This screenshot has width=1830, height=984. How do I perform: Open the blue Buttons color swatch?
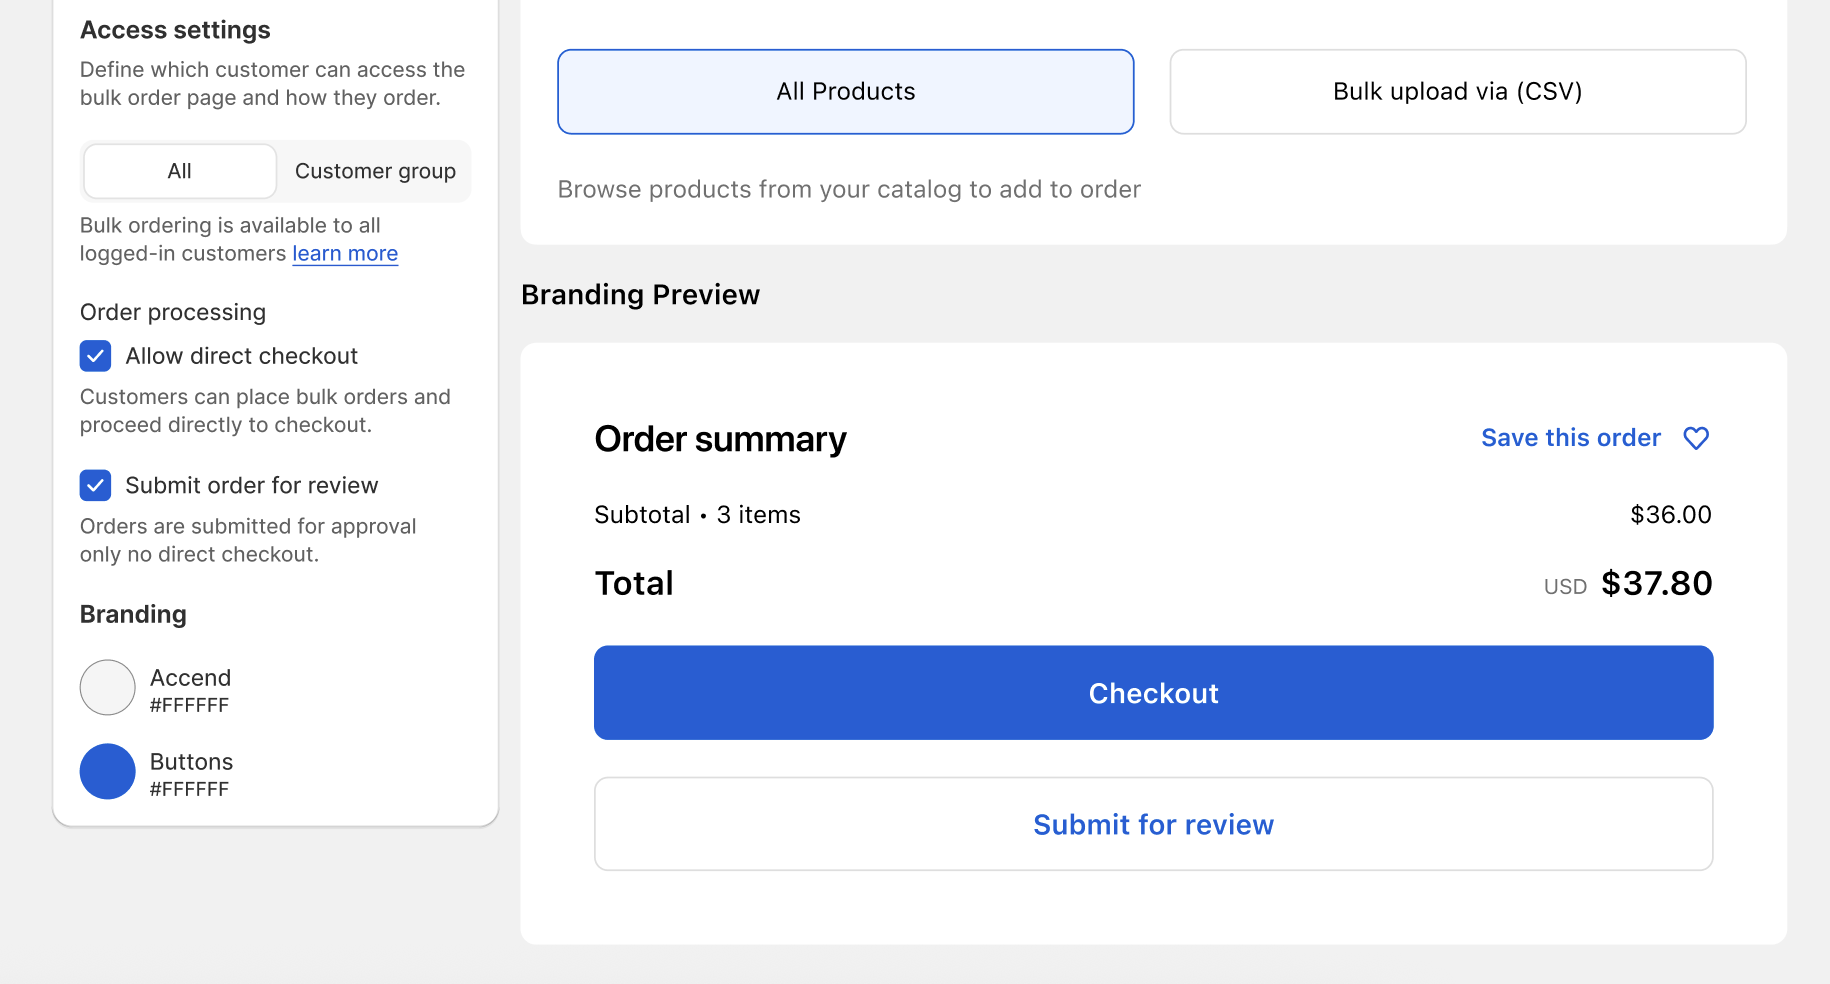click(107, 771)
